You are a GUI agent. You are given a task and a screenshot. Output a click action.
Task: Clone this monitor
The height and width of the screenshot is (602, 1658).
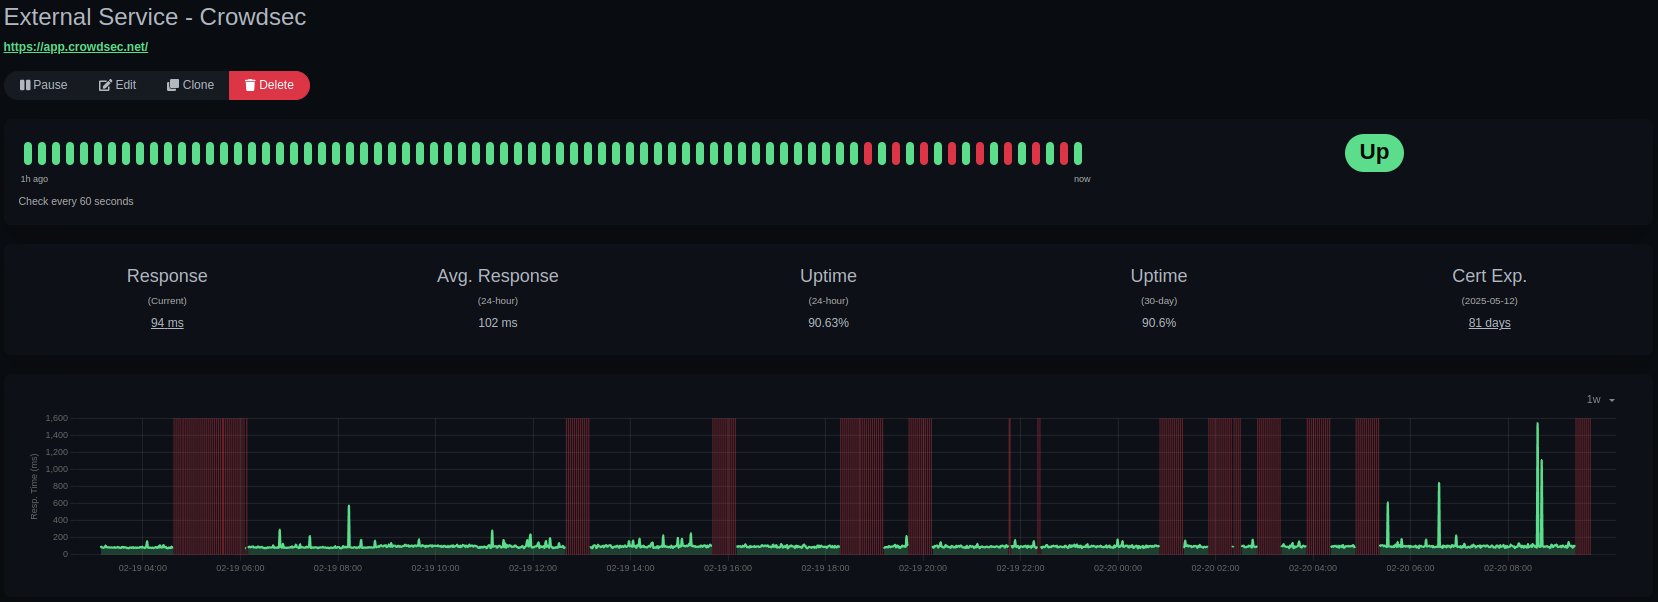tap(190, 85)
